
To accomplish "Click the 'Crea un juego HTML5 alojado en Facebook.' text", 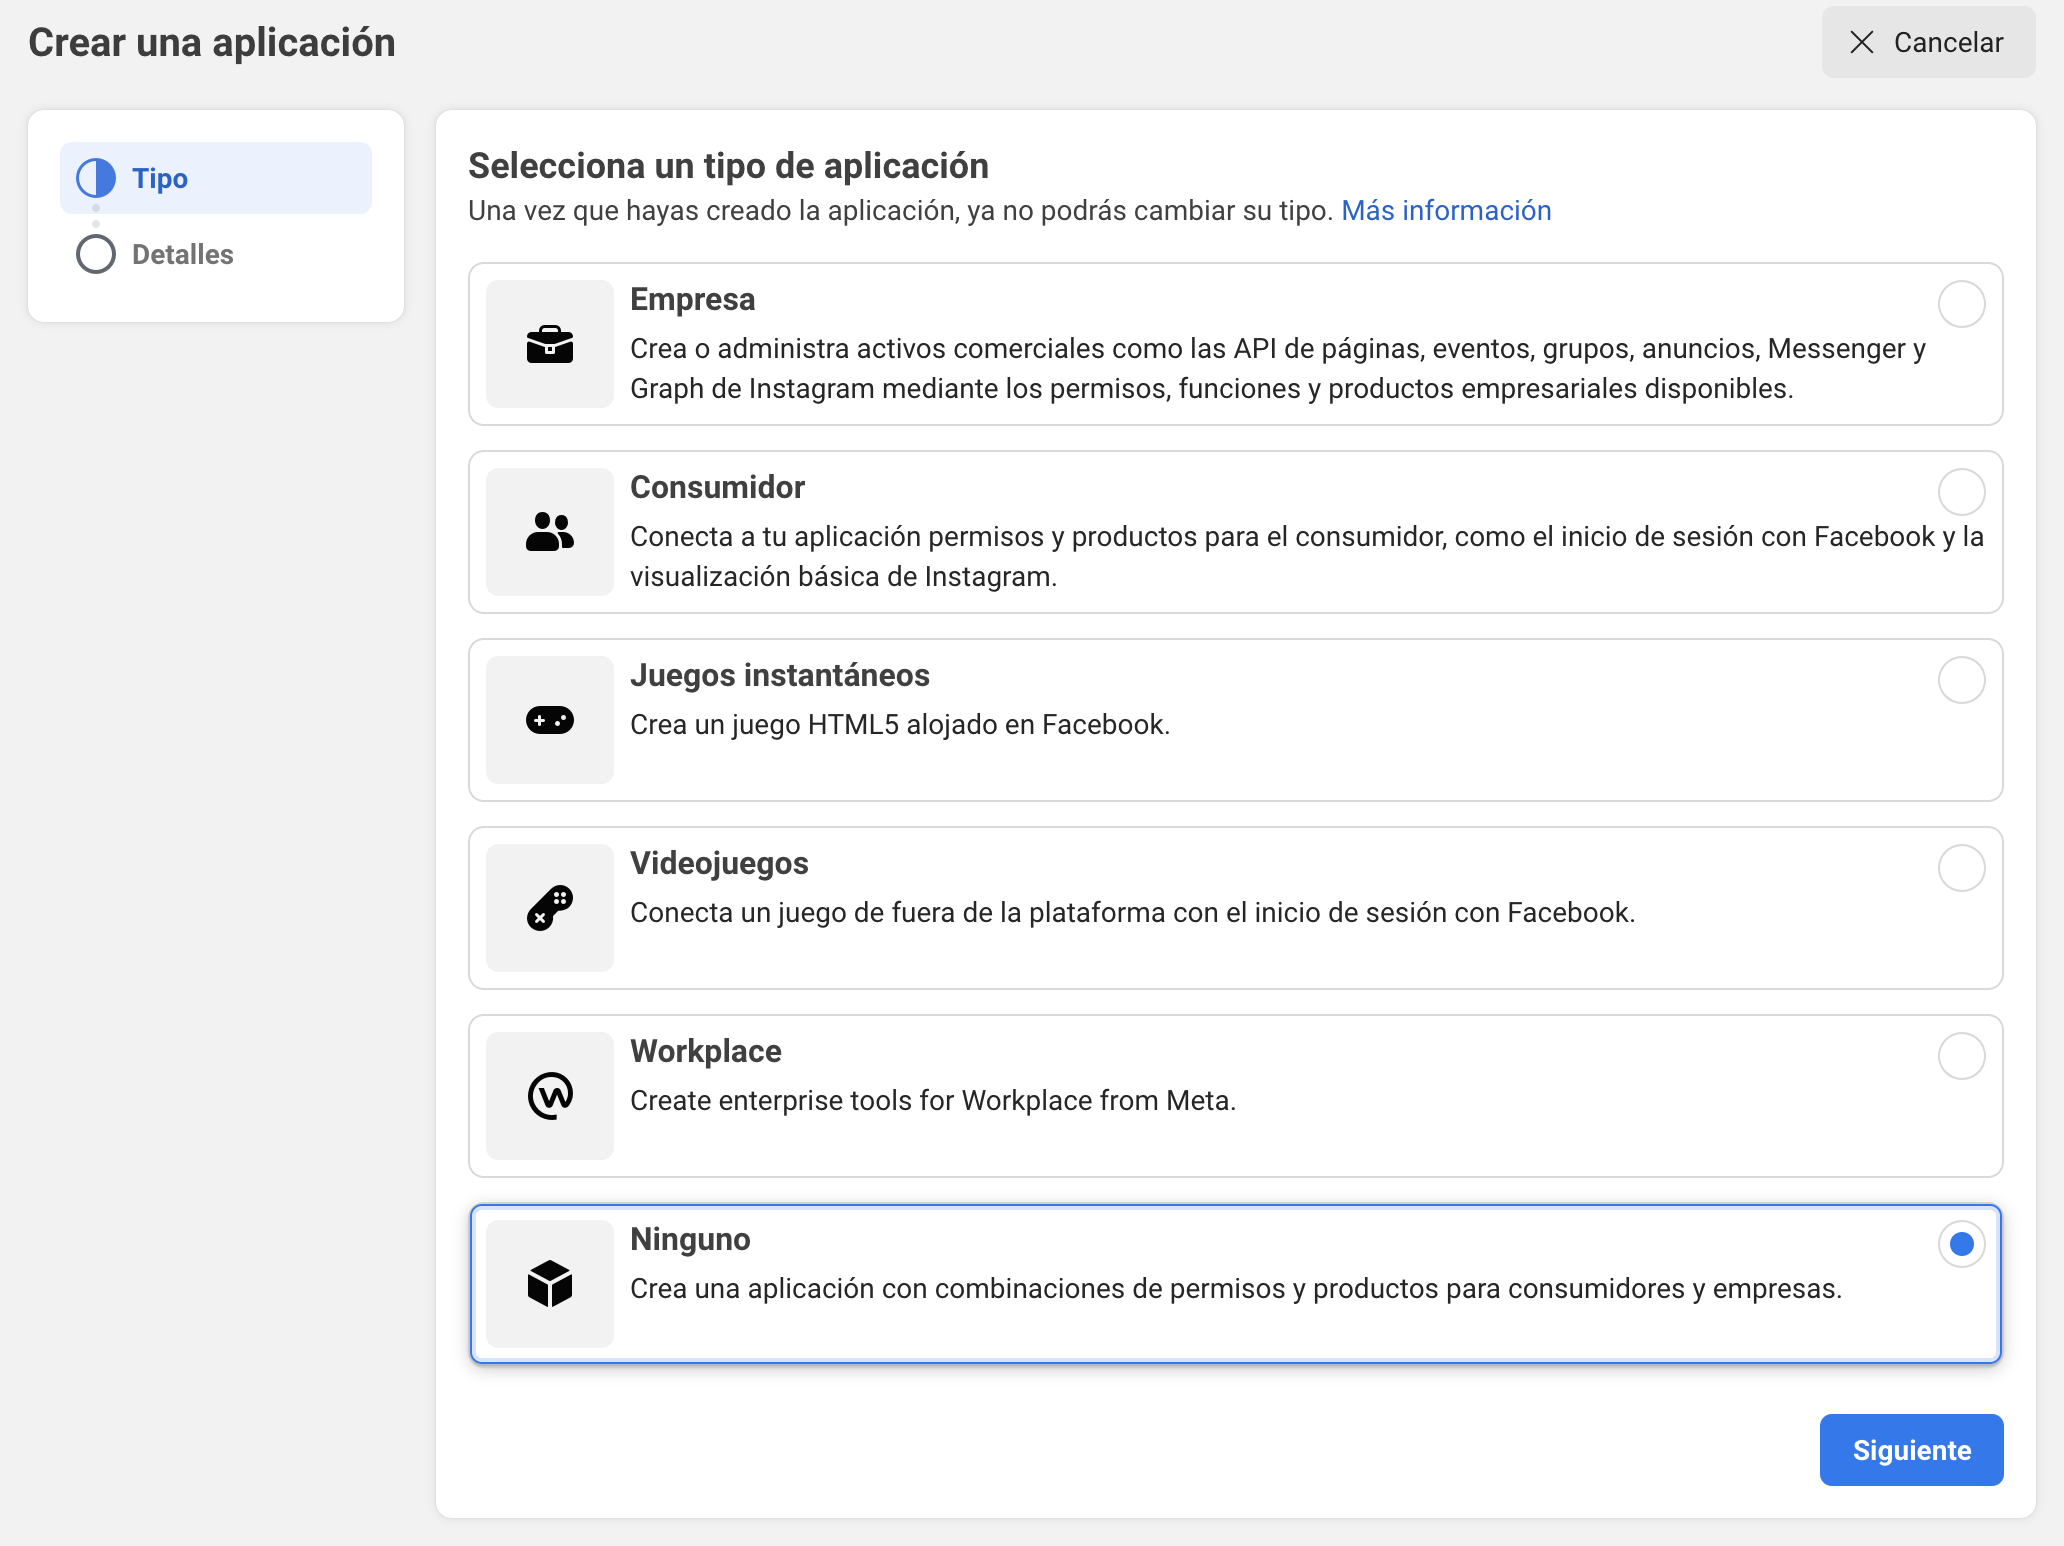I will pyautogui.click(x=900, y=724).
